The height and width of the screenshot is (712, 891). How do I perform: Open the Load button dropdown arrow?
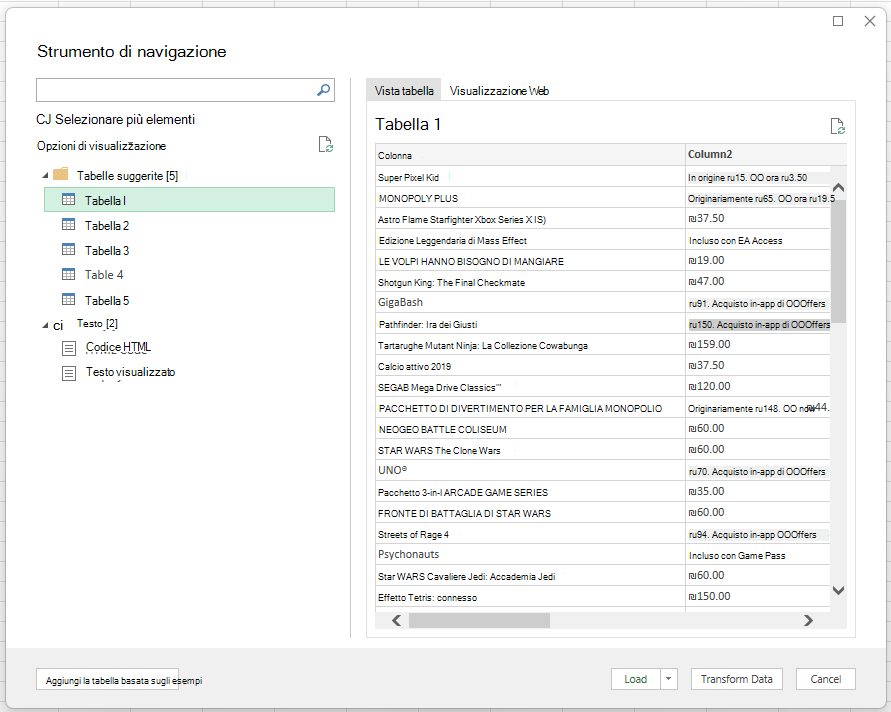pos(669,679)
